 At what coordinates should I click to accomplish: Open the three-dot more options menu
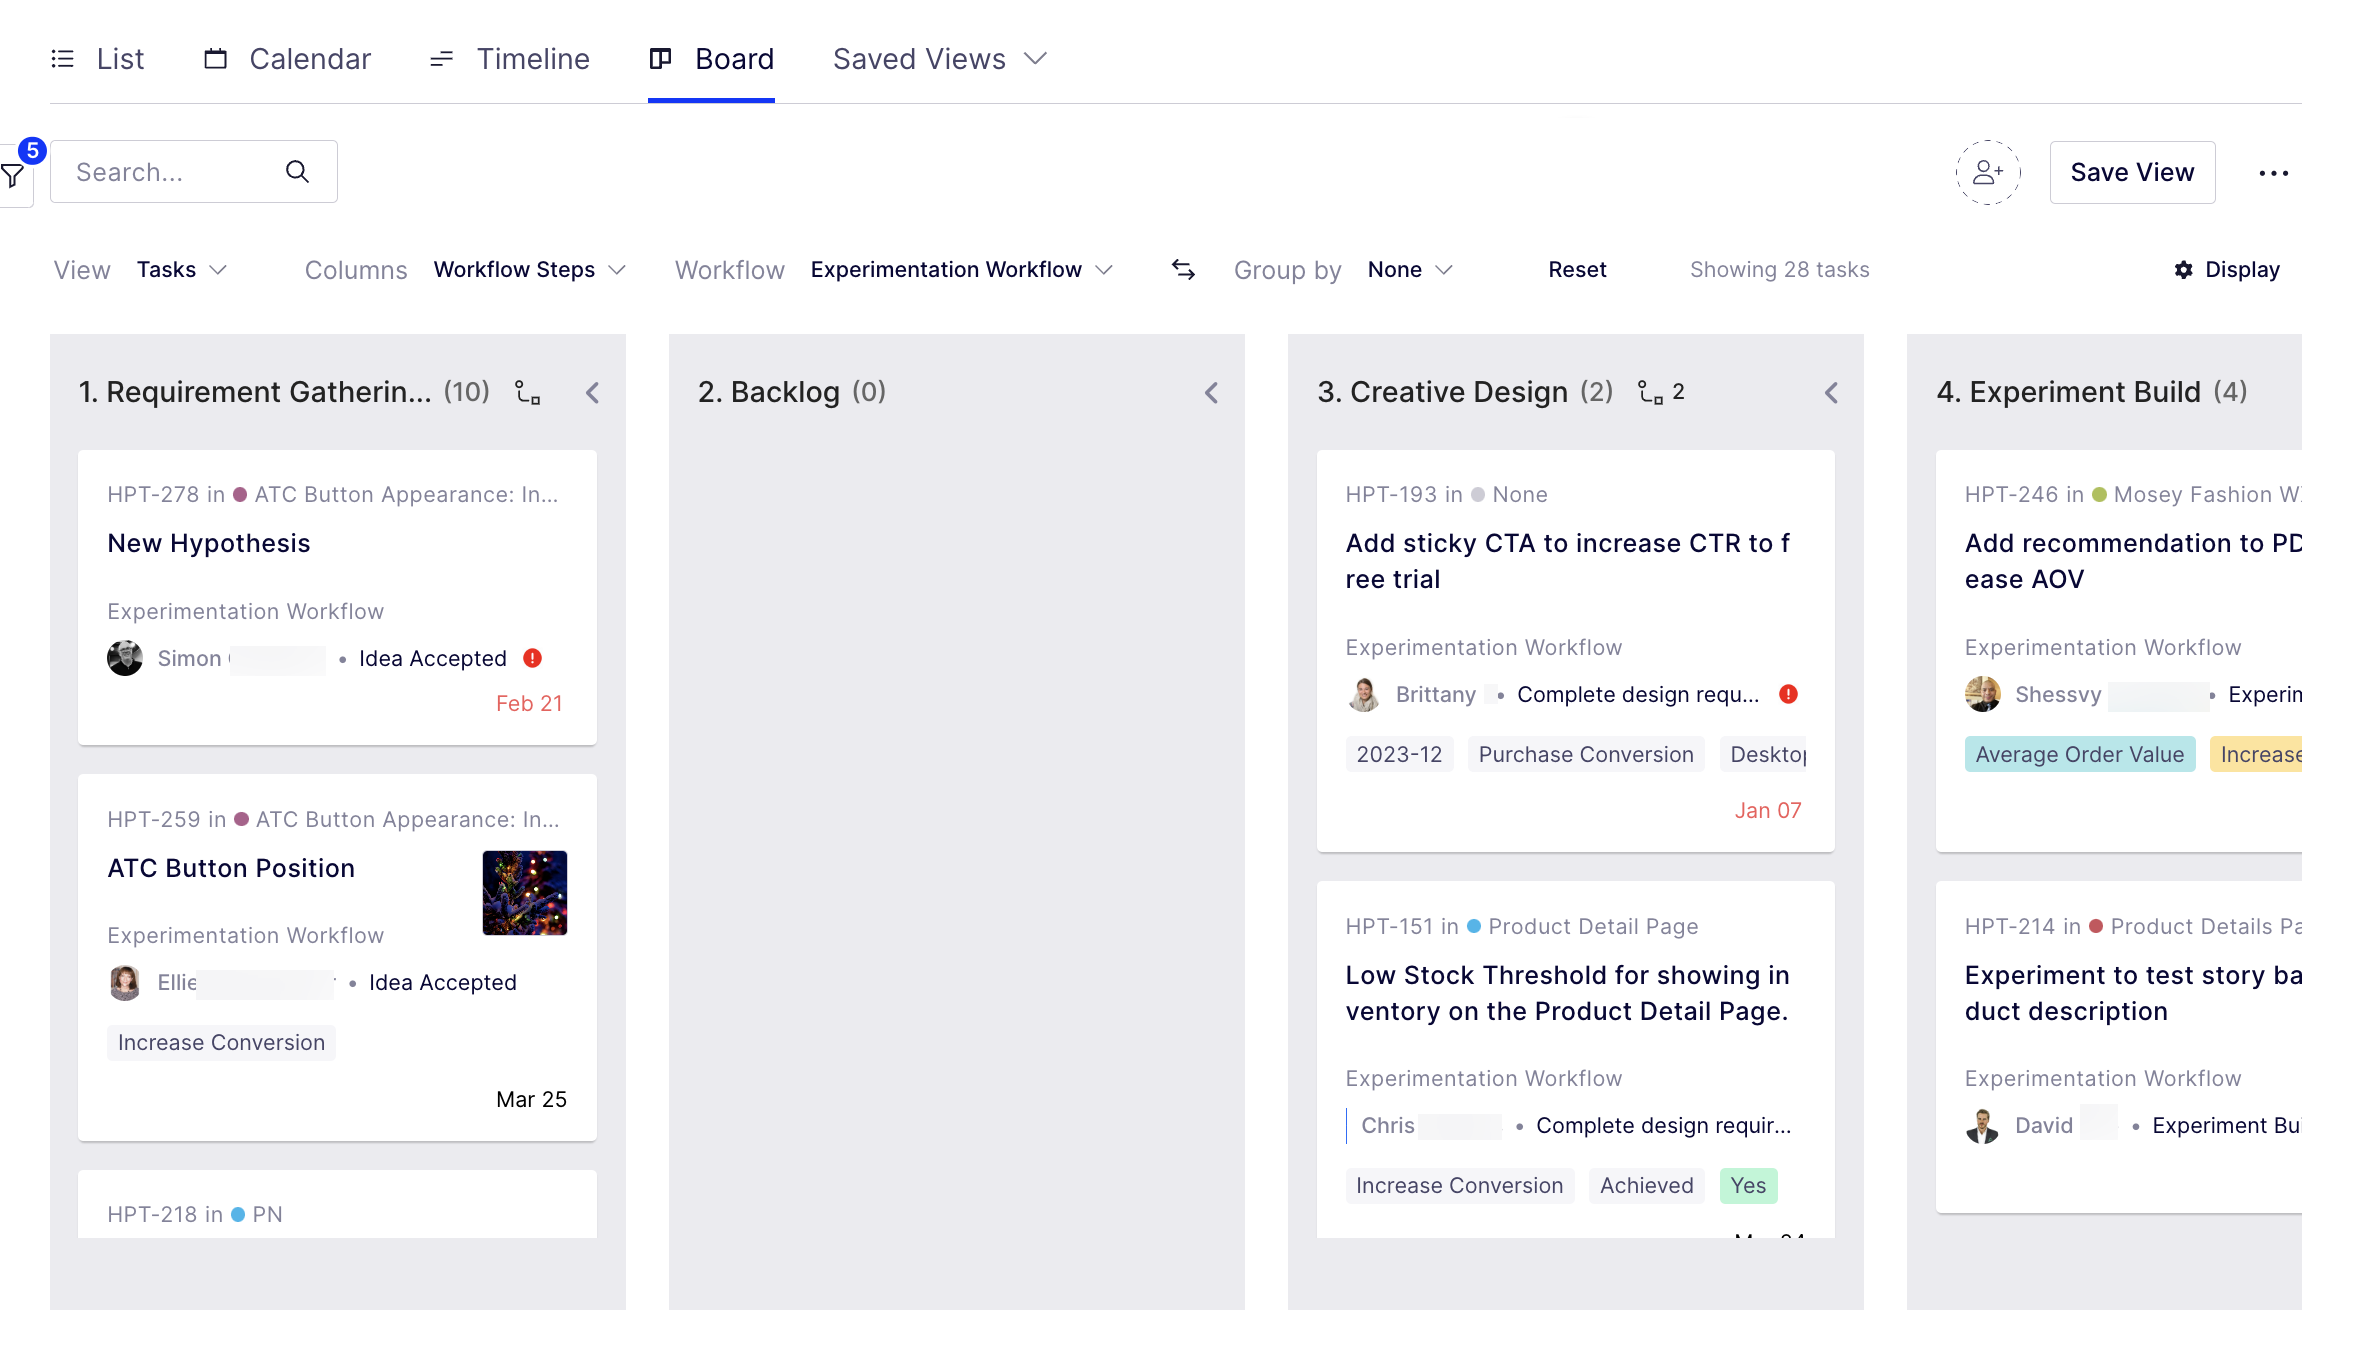(x=2273, y=173)
